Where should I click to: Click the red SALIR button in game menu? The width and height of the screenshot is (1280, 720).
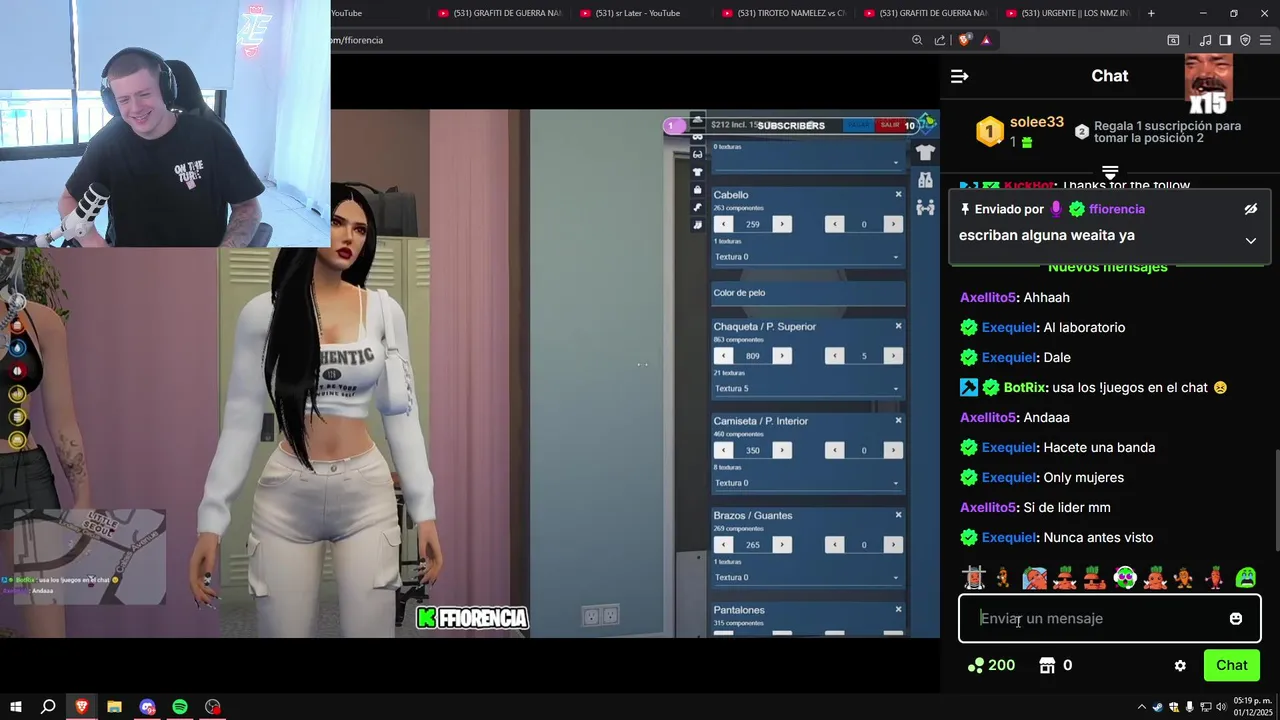(x=889, y=125)
